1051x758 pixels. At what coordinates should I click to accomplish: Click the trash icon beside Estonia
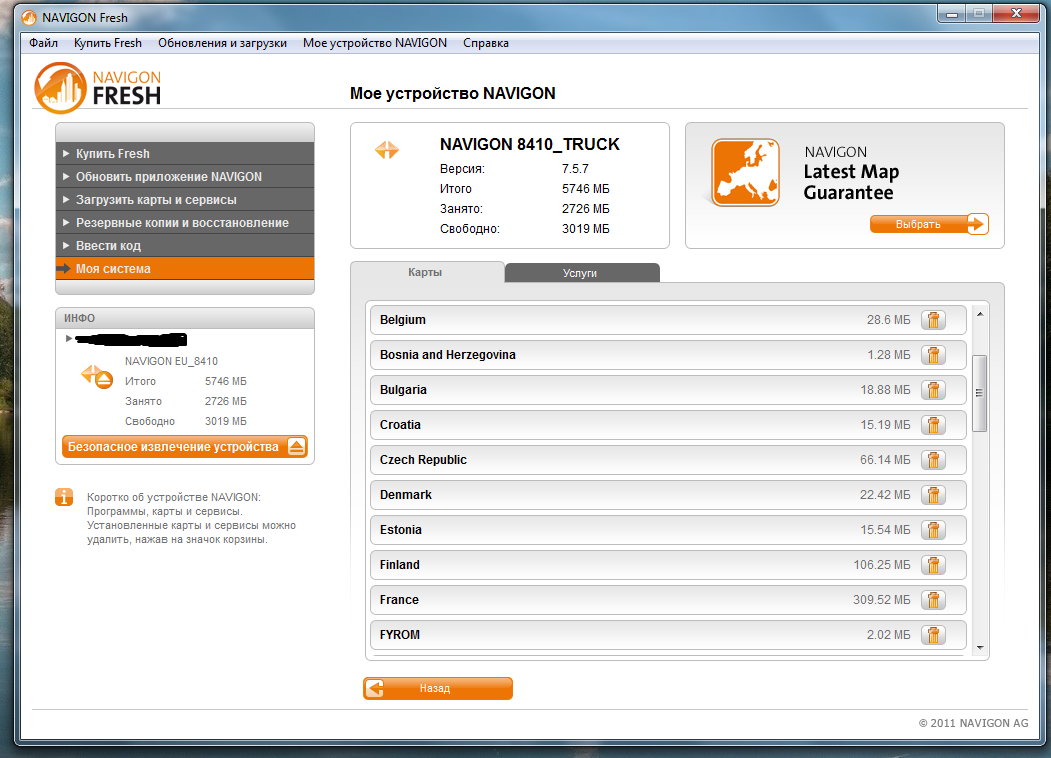click(x=932, y=530)
